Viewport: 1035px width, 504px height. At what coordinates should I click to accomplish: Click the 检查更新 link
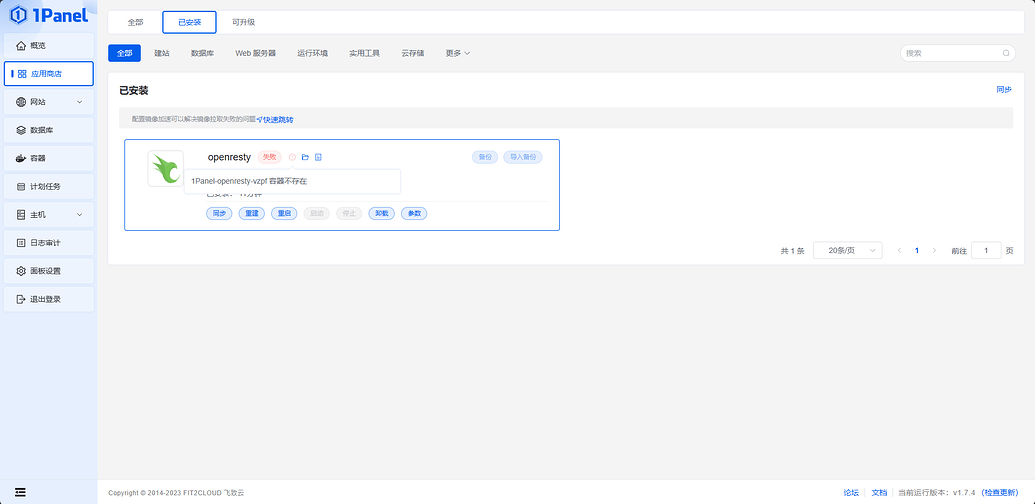[x=1002, y=493]
